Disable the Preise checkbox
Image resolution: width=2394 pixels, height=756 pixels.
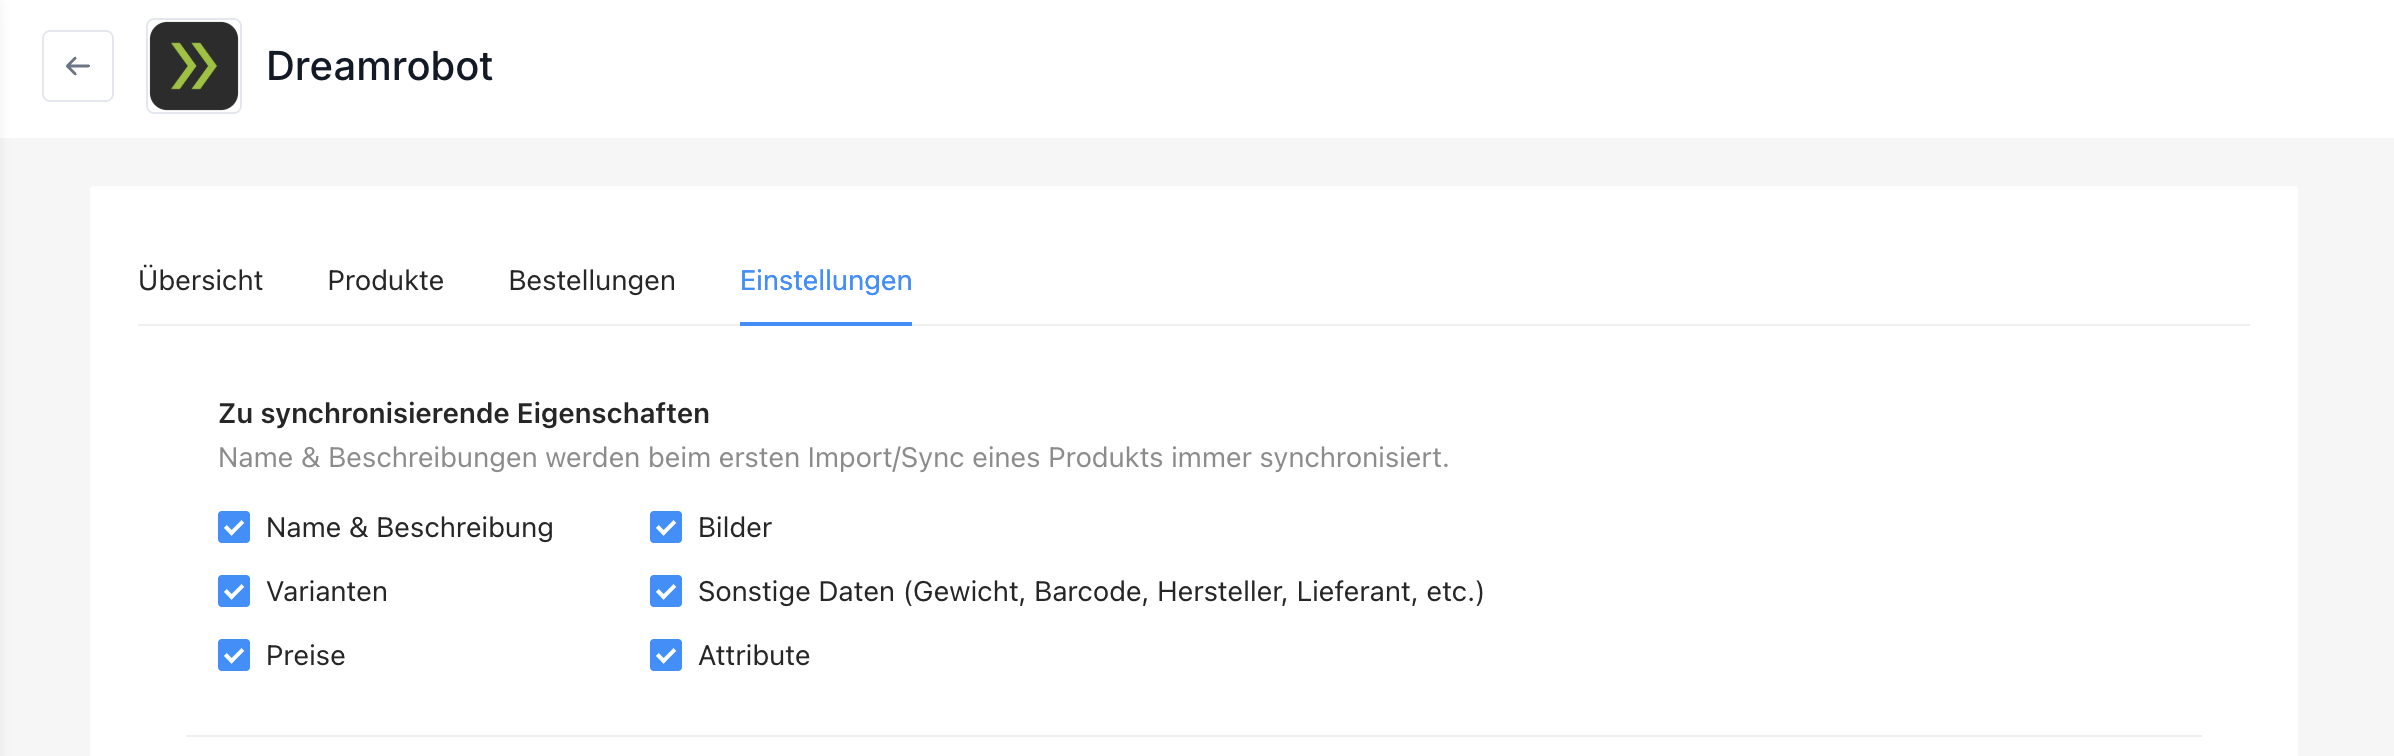click(234, 655)
